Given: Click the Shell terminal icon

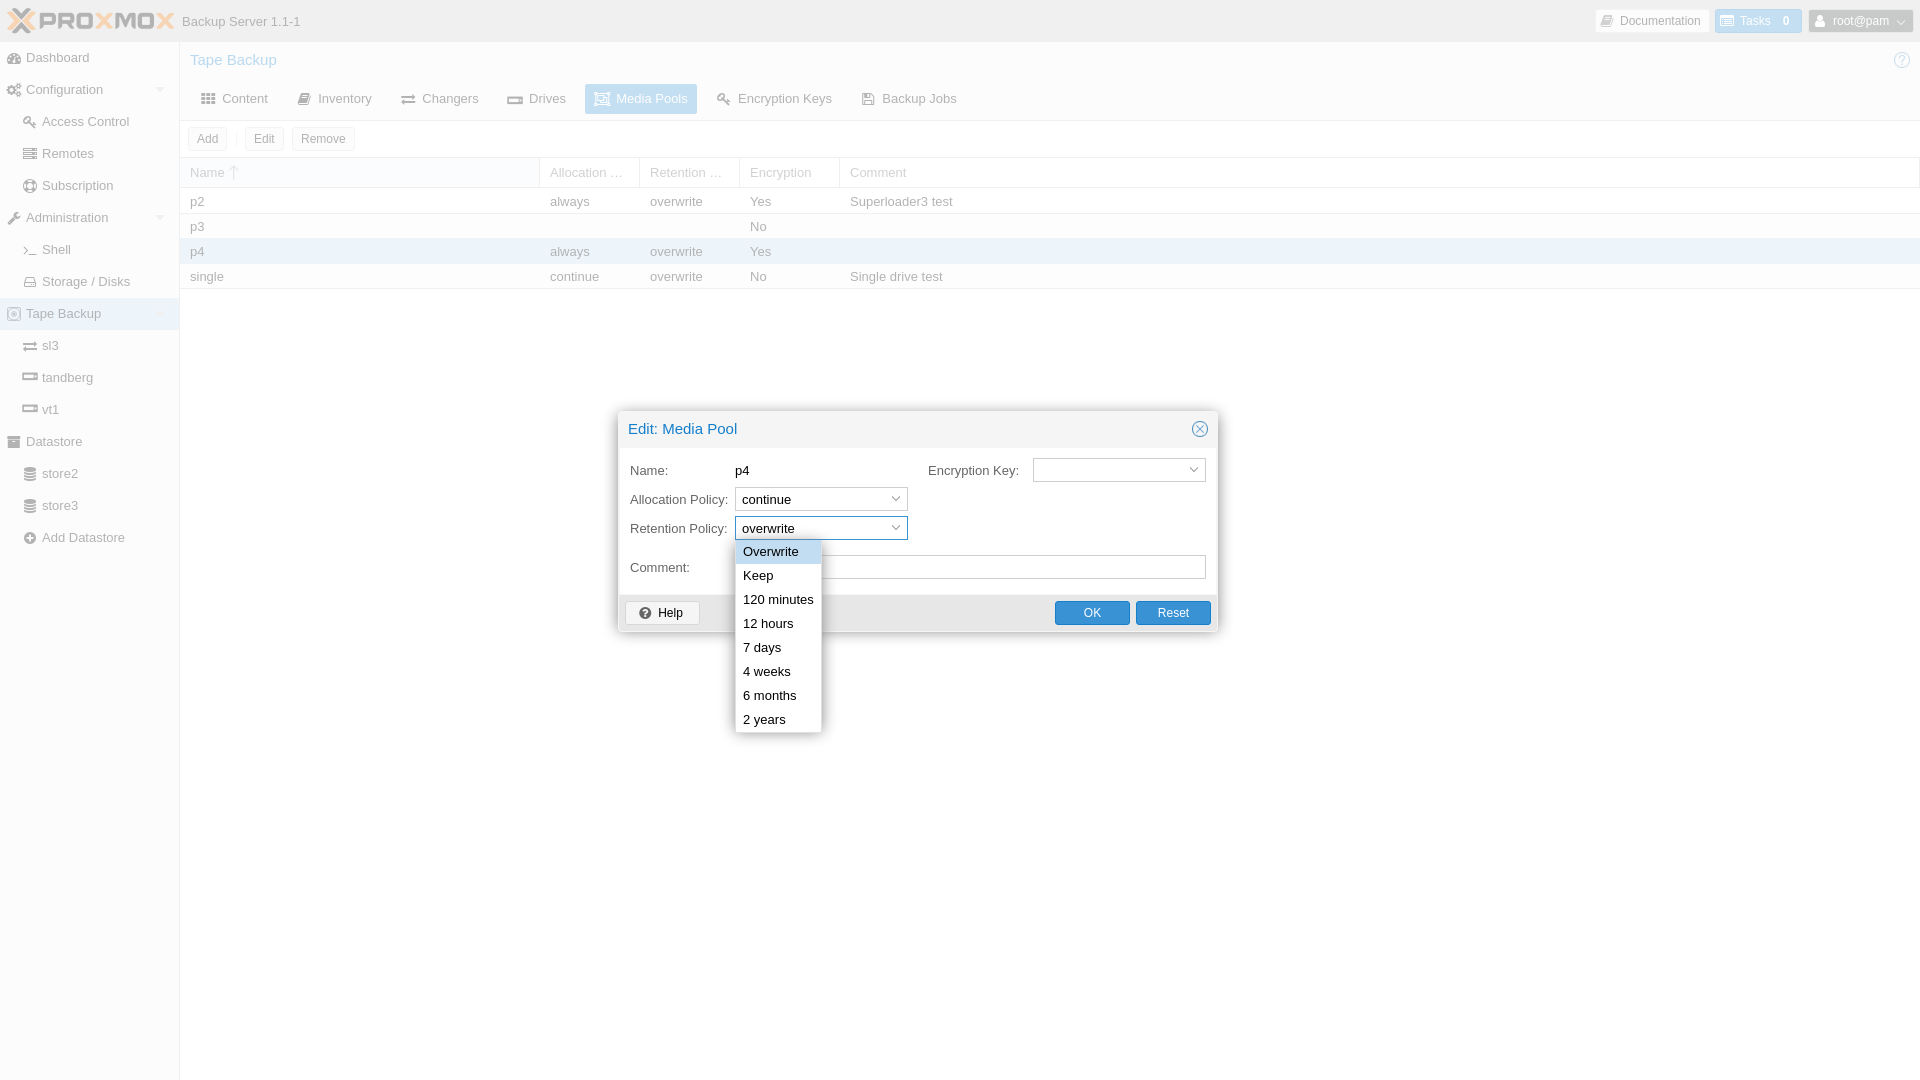Looking at the screenshot, I should pos(30,250).
